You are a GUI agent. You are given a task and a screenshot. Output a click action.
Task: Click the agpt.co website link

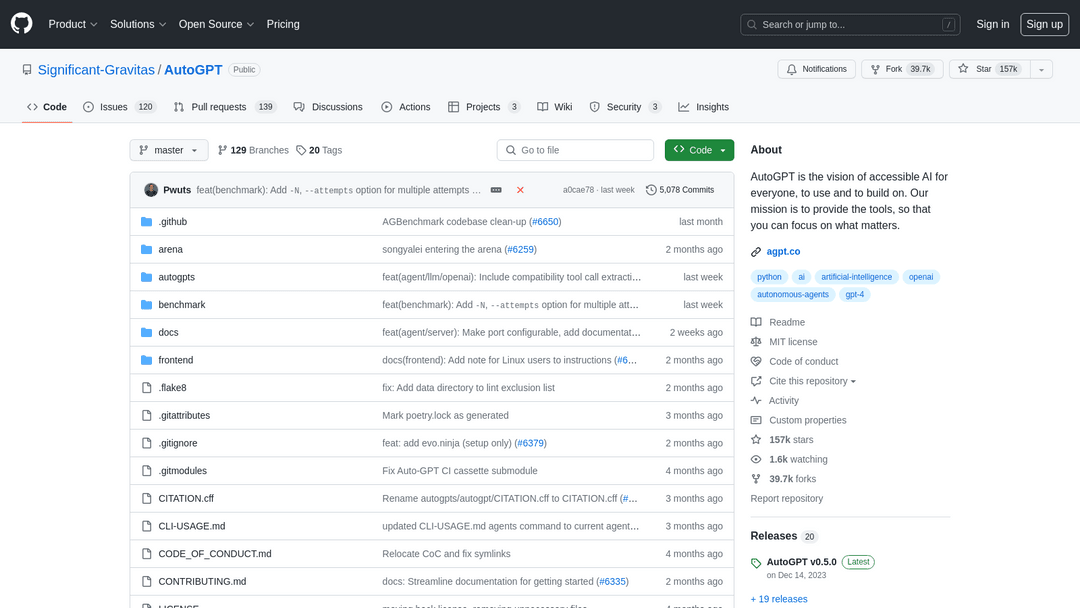(782, 251)
